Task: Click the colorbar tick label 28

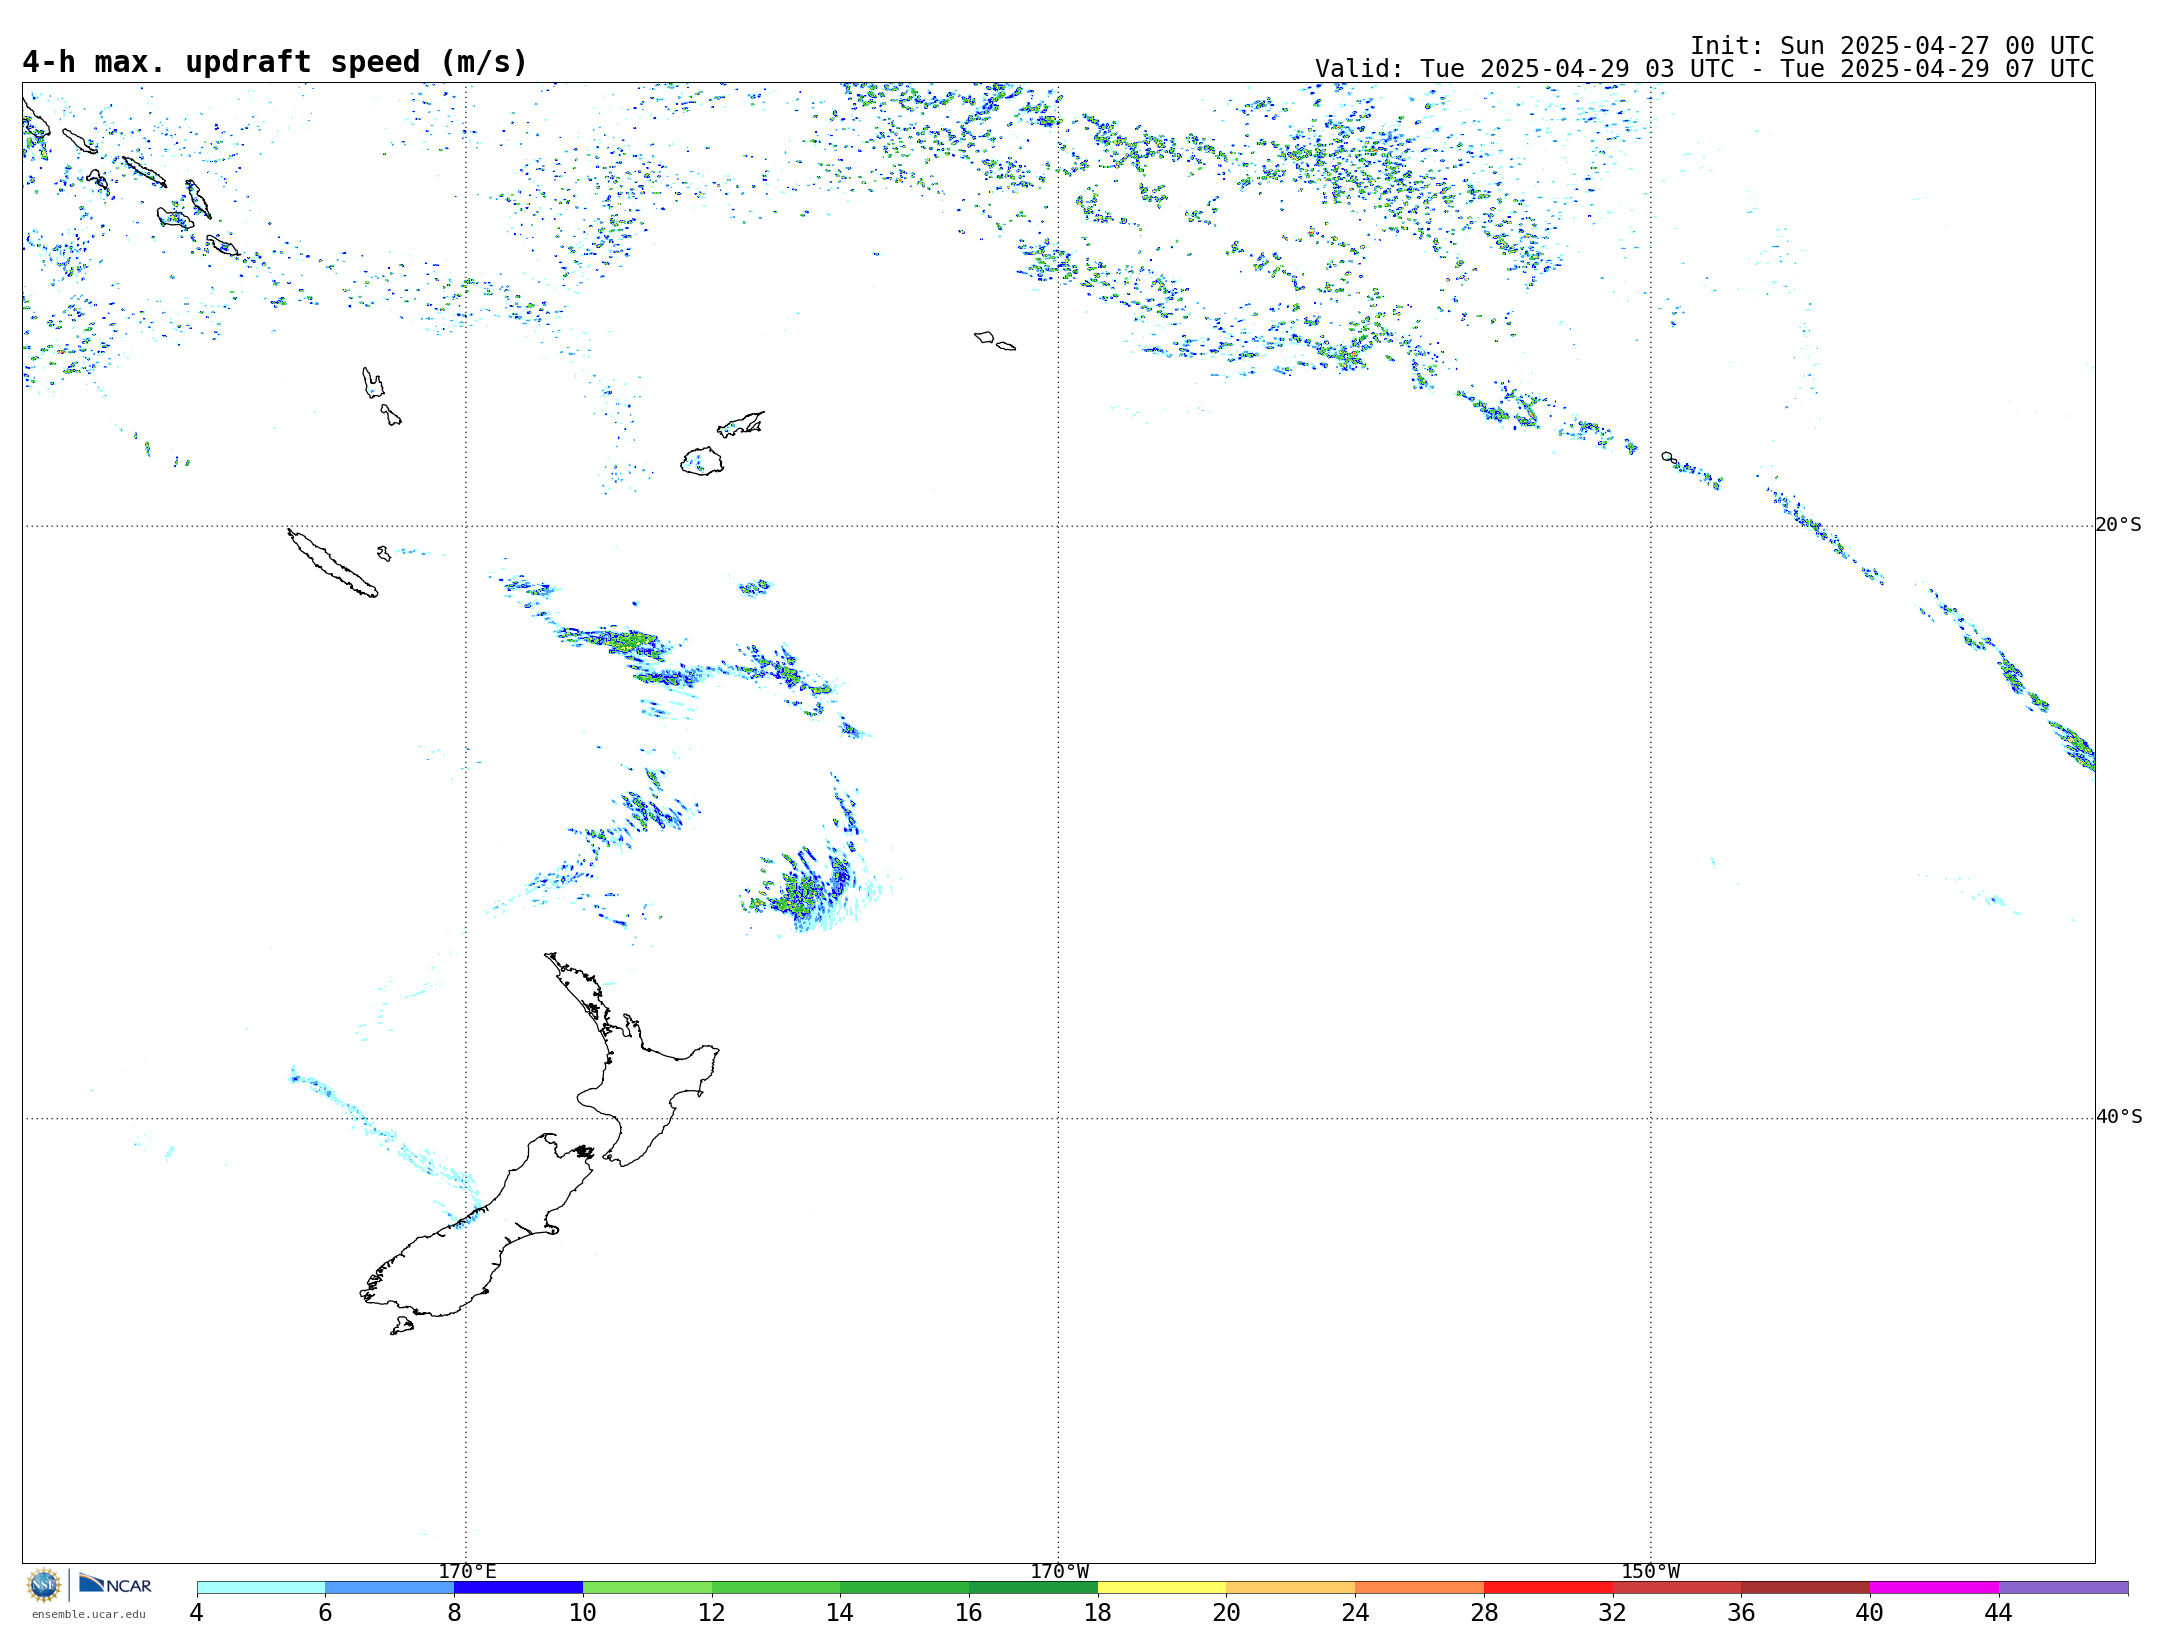Action: (x=1484, y=1613)
